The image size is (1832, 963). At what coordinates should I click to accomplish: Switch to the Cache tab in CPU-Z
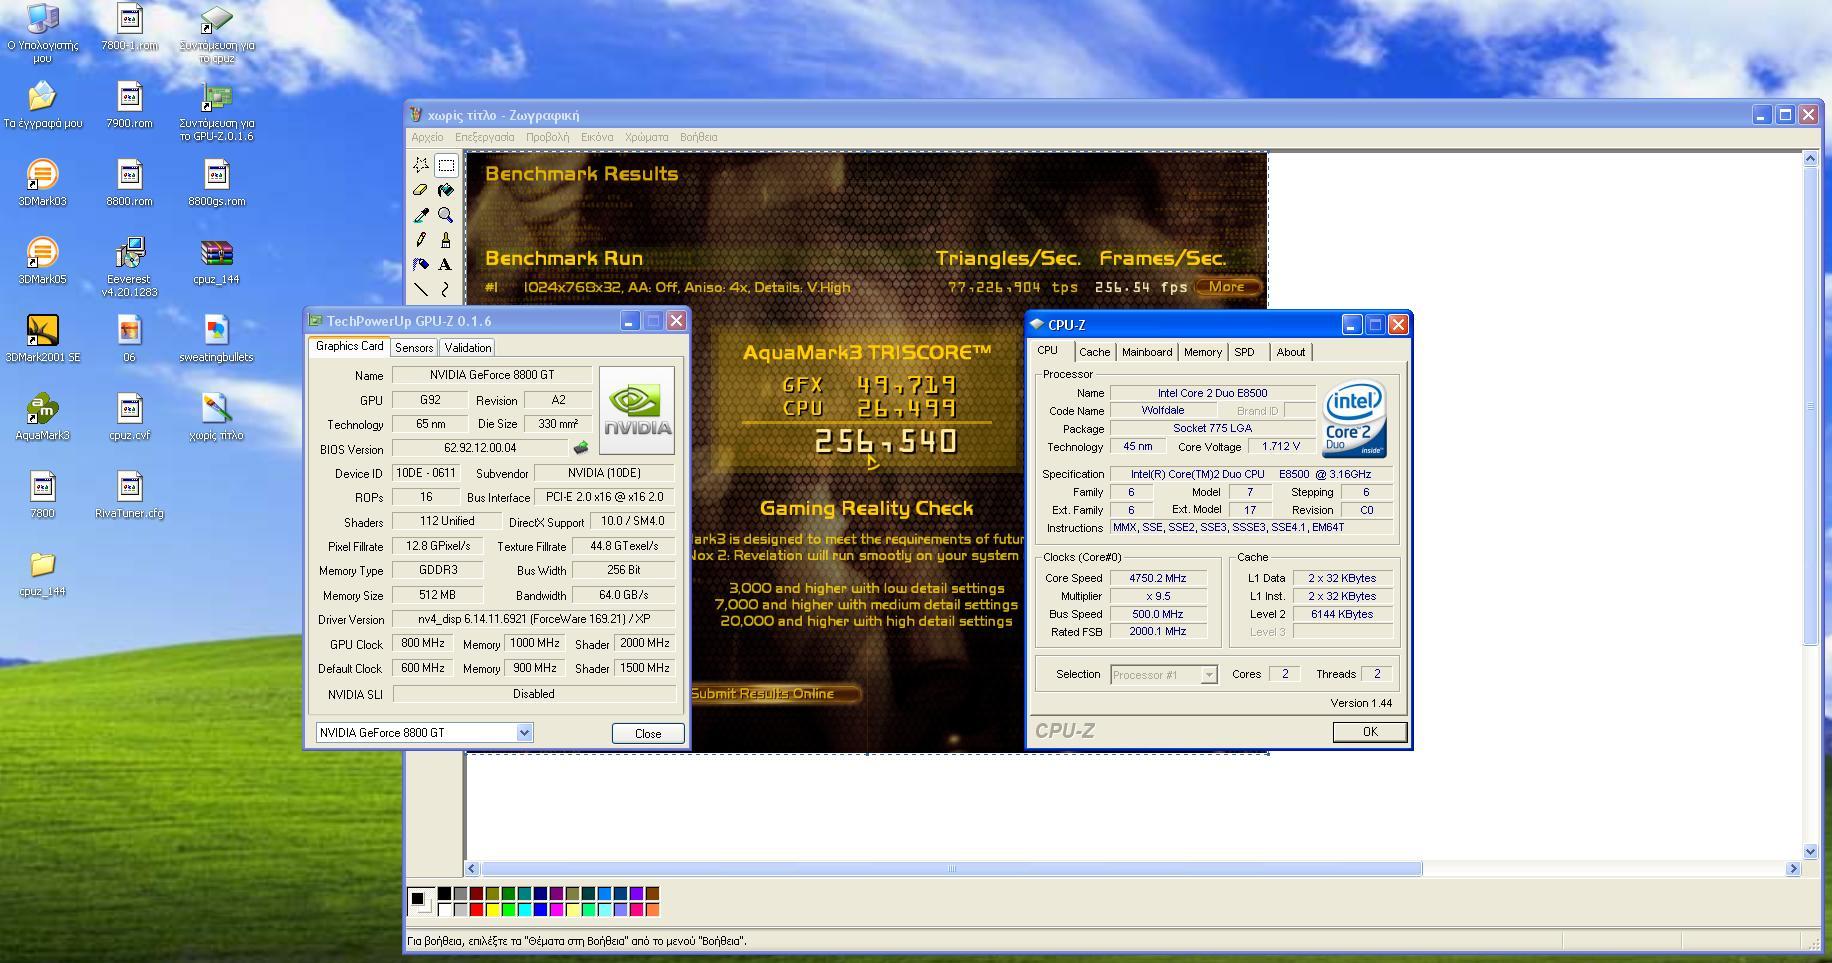pyautogui.click(x=1094, y=352)
